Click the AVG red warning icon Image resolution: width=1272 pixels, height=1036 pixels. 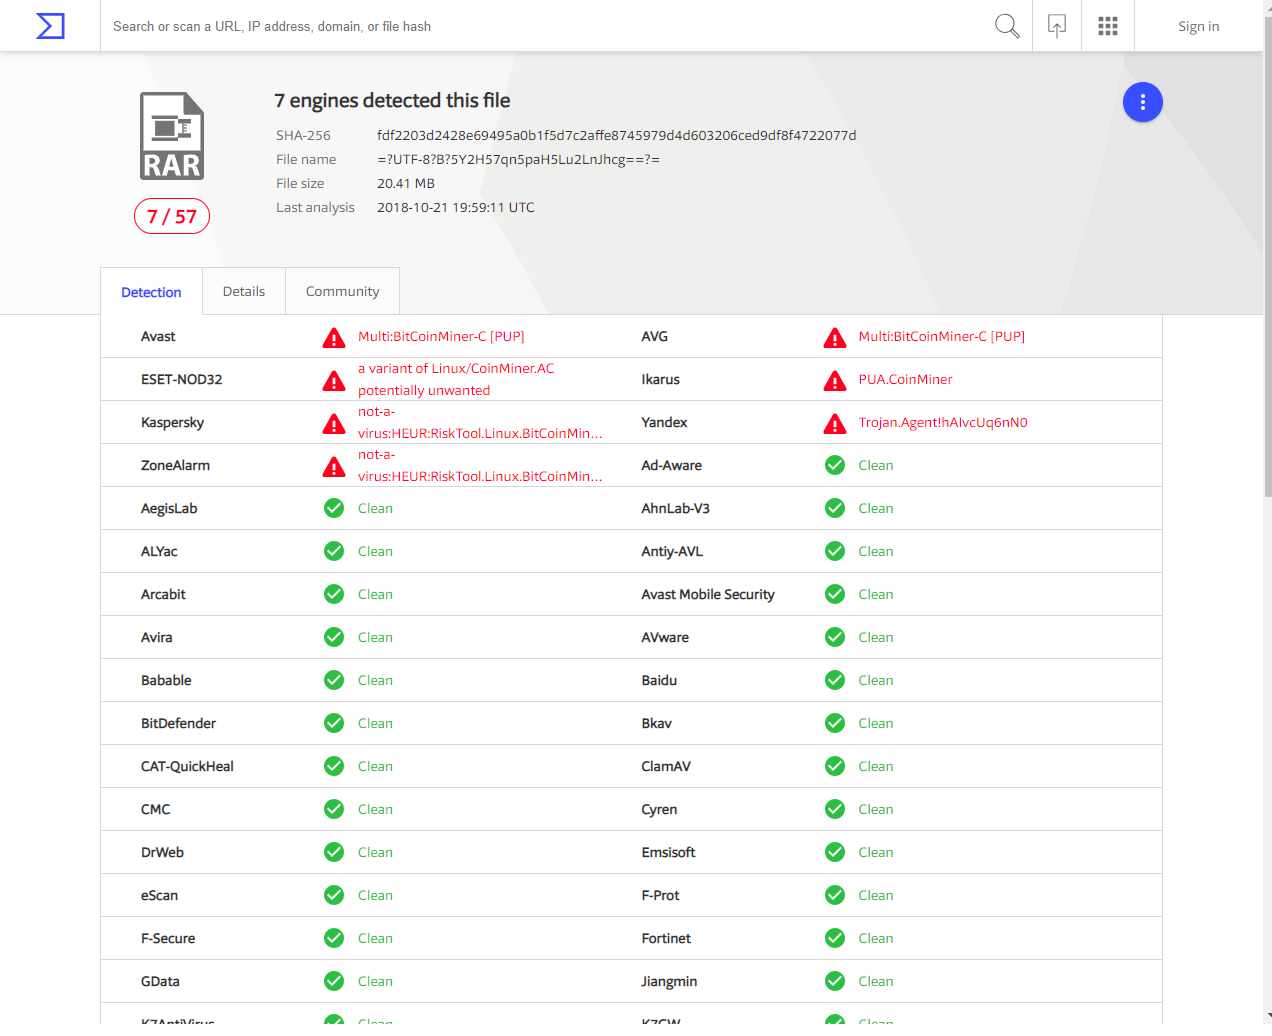click(835, 338)
